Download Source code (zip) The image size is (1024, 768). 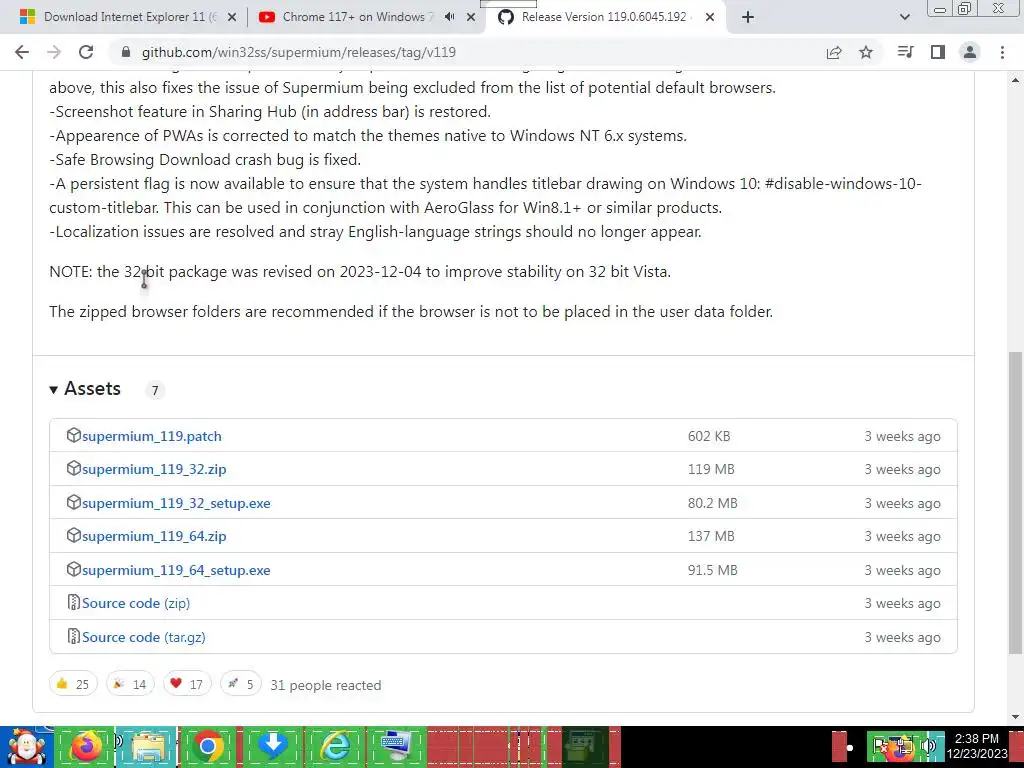136,603
